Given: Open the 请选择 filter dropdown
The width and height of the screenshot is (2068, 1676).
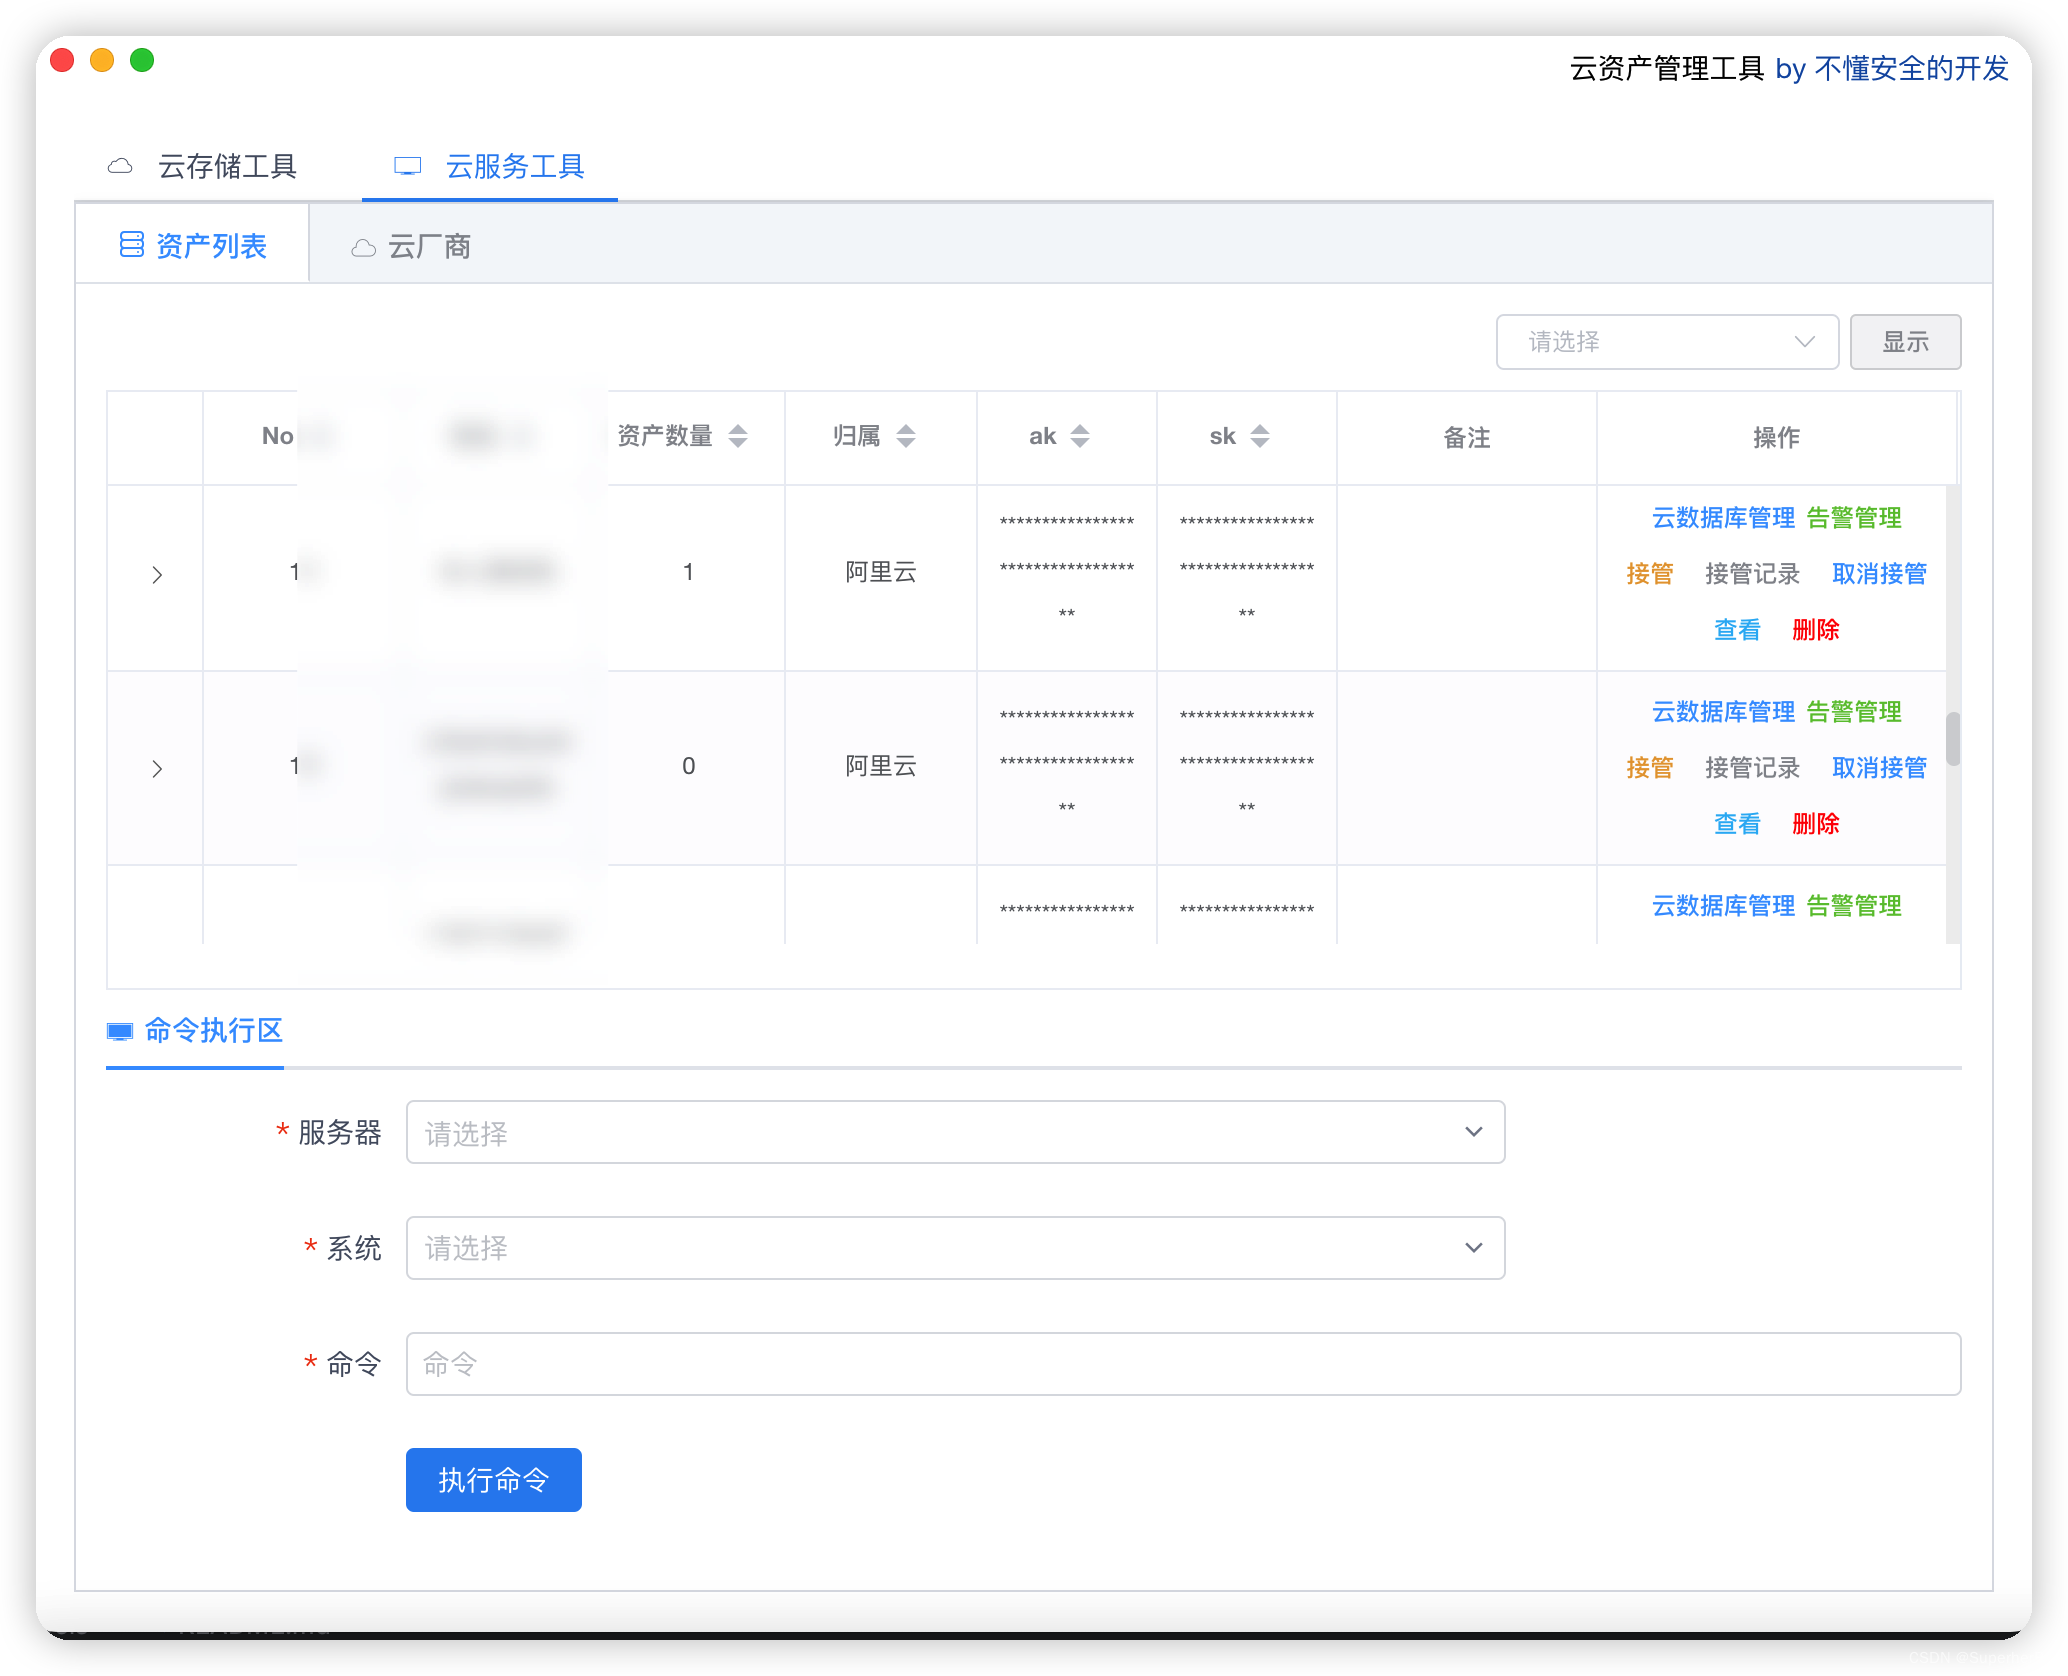Looking at the screenshot, I should coord(1665,342).
